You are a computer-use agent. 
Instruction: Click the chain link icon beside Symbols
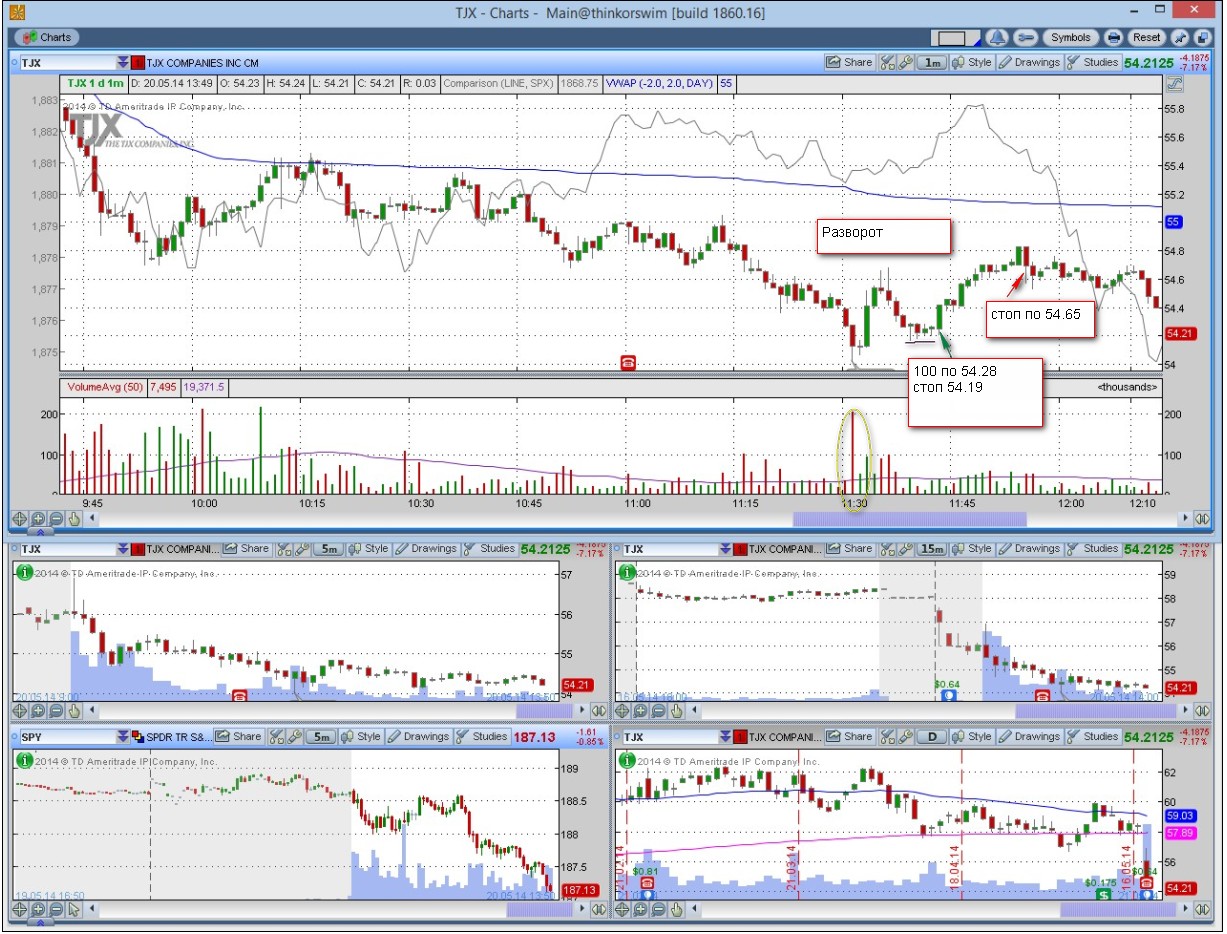click(x=1025, y=37)
